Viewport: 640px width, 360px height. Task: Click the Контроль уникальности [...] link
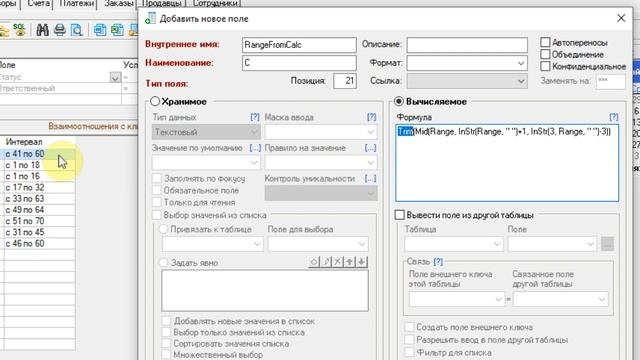370,178
